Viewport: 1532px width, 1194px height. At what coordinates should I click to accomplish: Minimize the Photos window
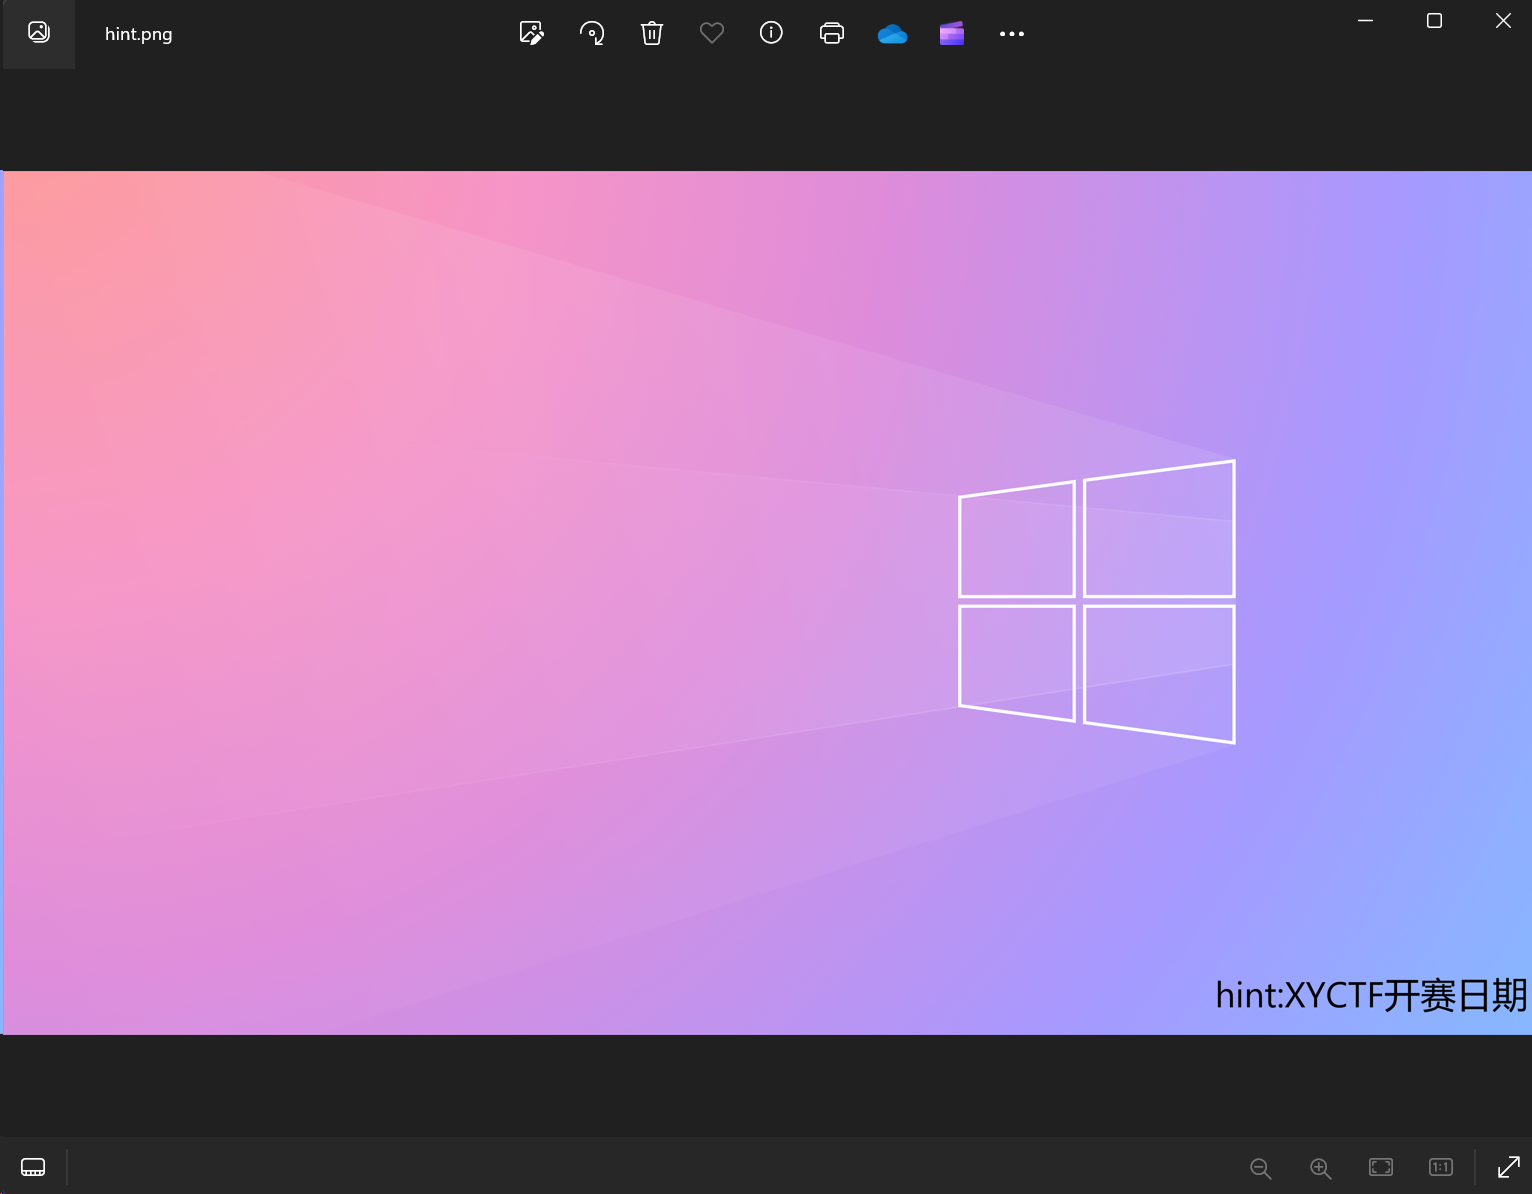pyautogui.click(x=1365, y=20)
